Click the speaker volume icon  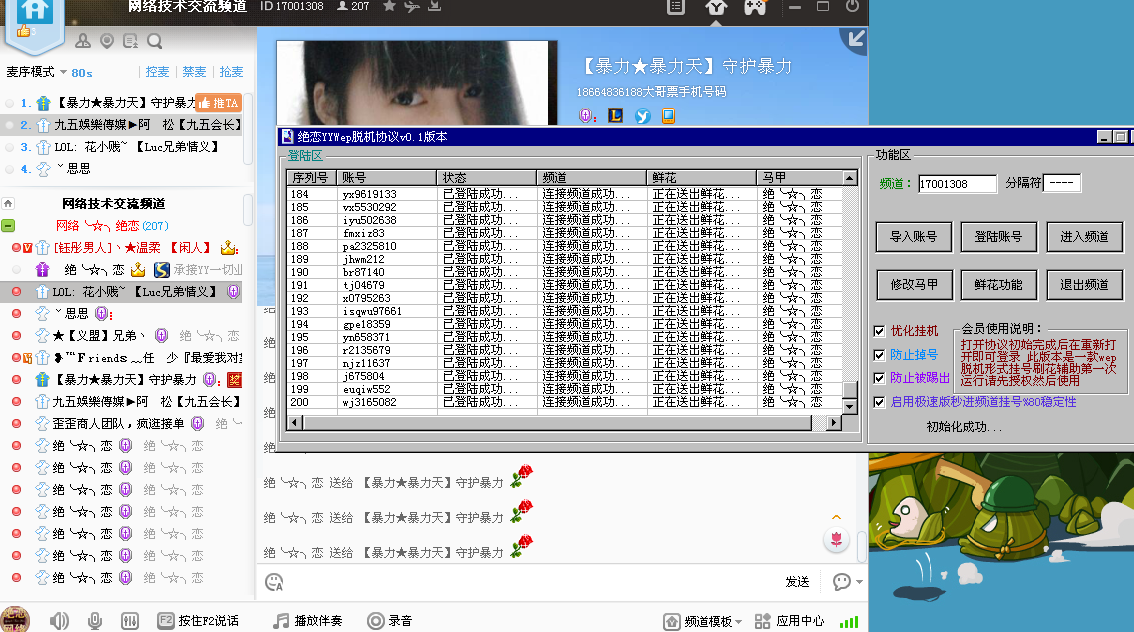(x=59, y=620)
